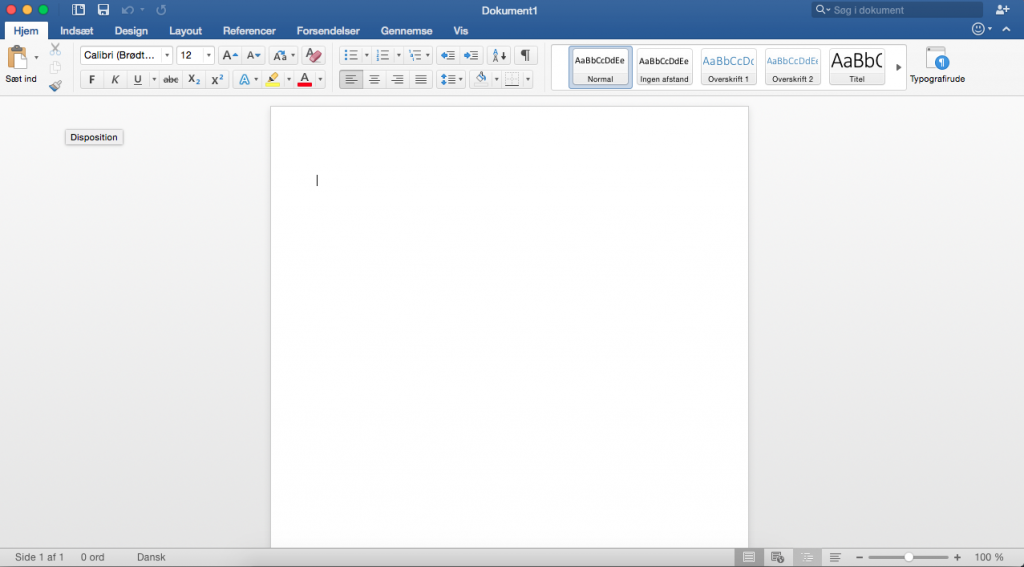This screenshot has width=1024, height=567.
Task: Toggle paragraph marks (¶) display
Action: (x=525, y=56)
